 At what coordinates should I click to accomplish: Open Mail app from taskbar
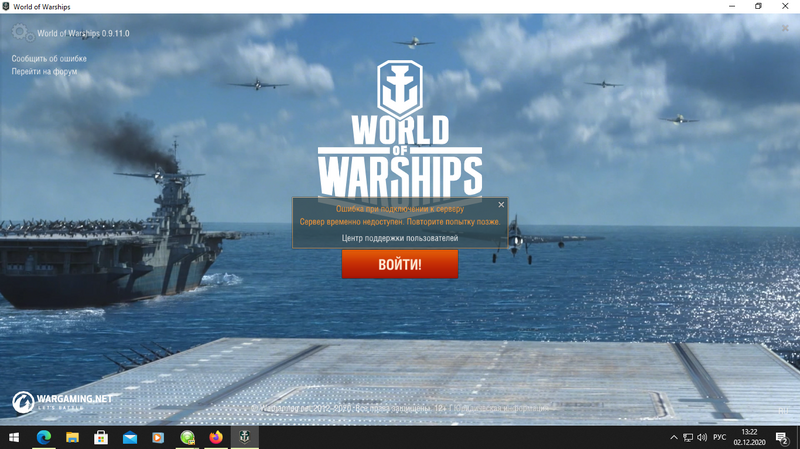pyautogui.click(x=130, y=438)
